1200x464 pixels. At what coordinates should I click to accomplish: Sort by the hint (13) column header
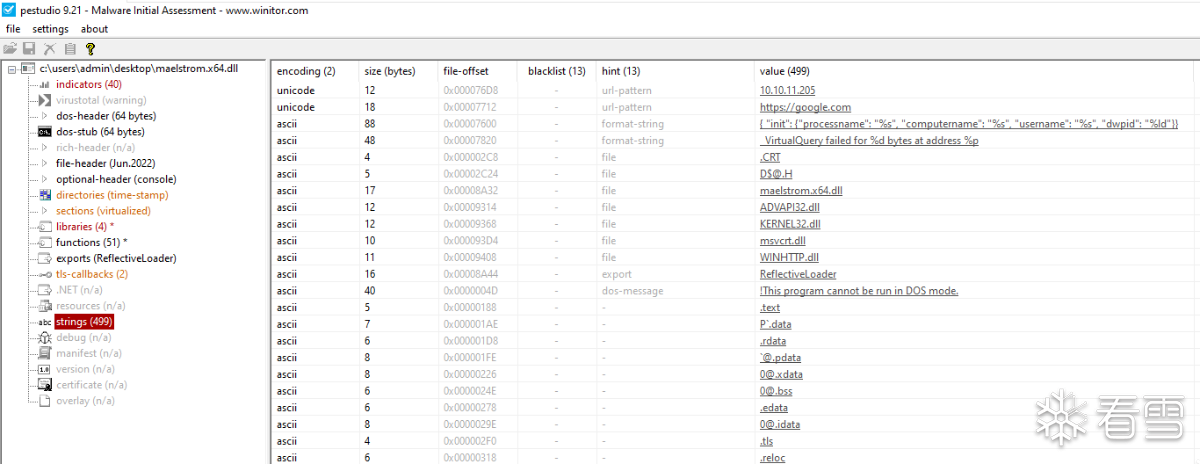coord(620,71)
